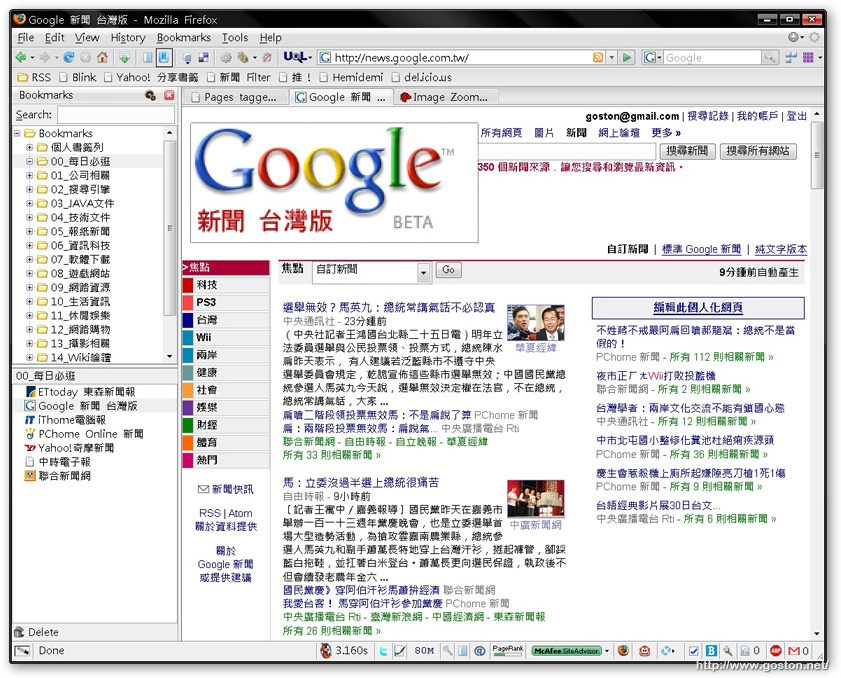Click the address bar URL field
841x678 pixels.
[461, 57]
